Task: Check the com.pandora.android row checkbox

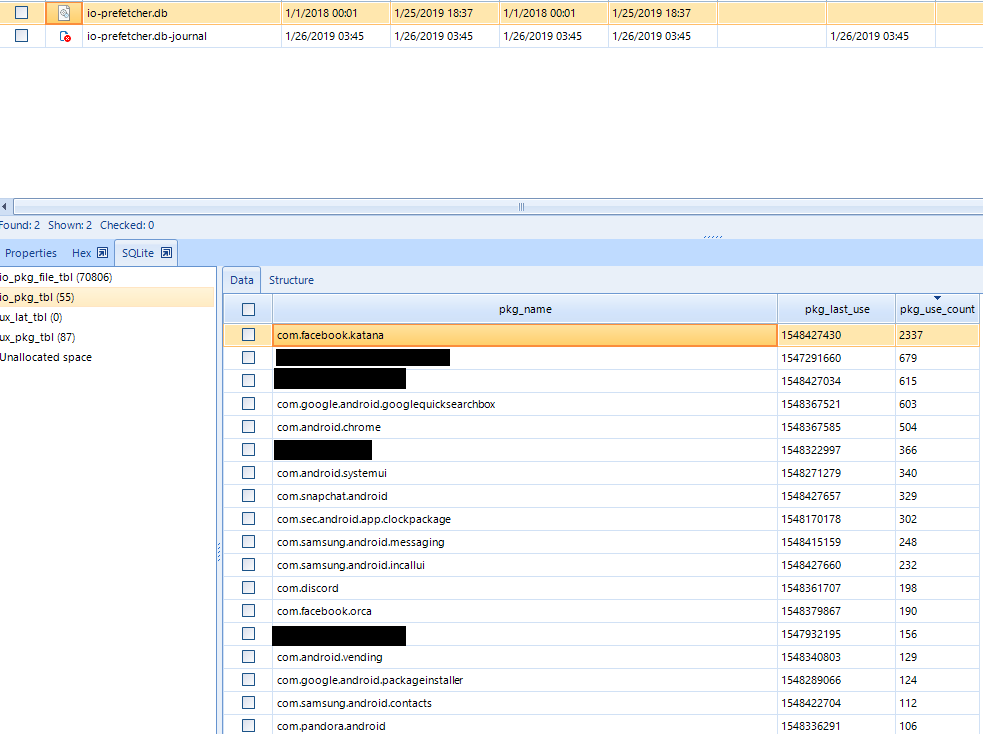Action: pyautogui.click(x=248, y=726)
